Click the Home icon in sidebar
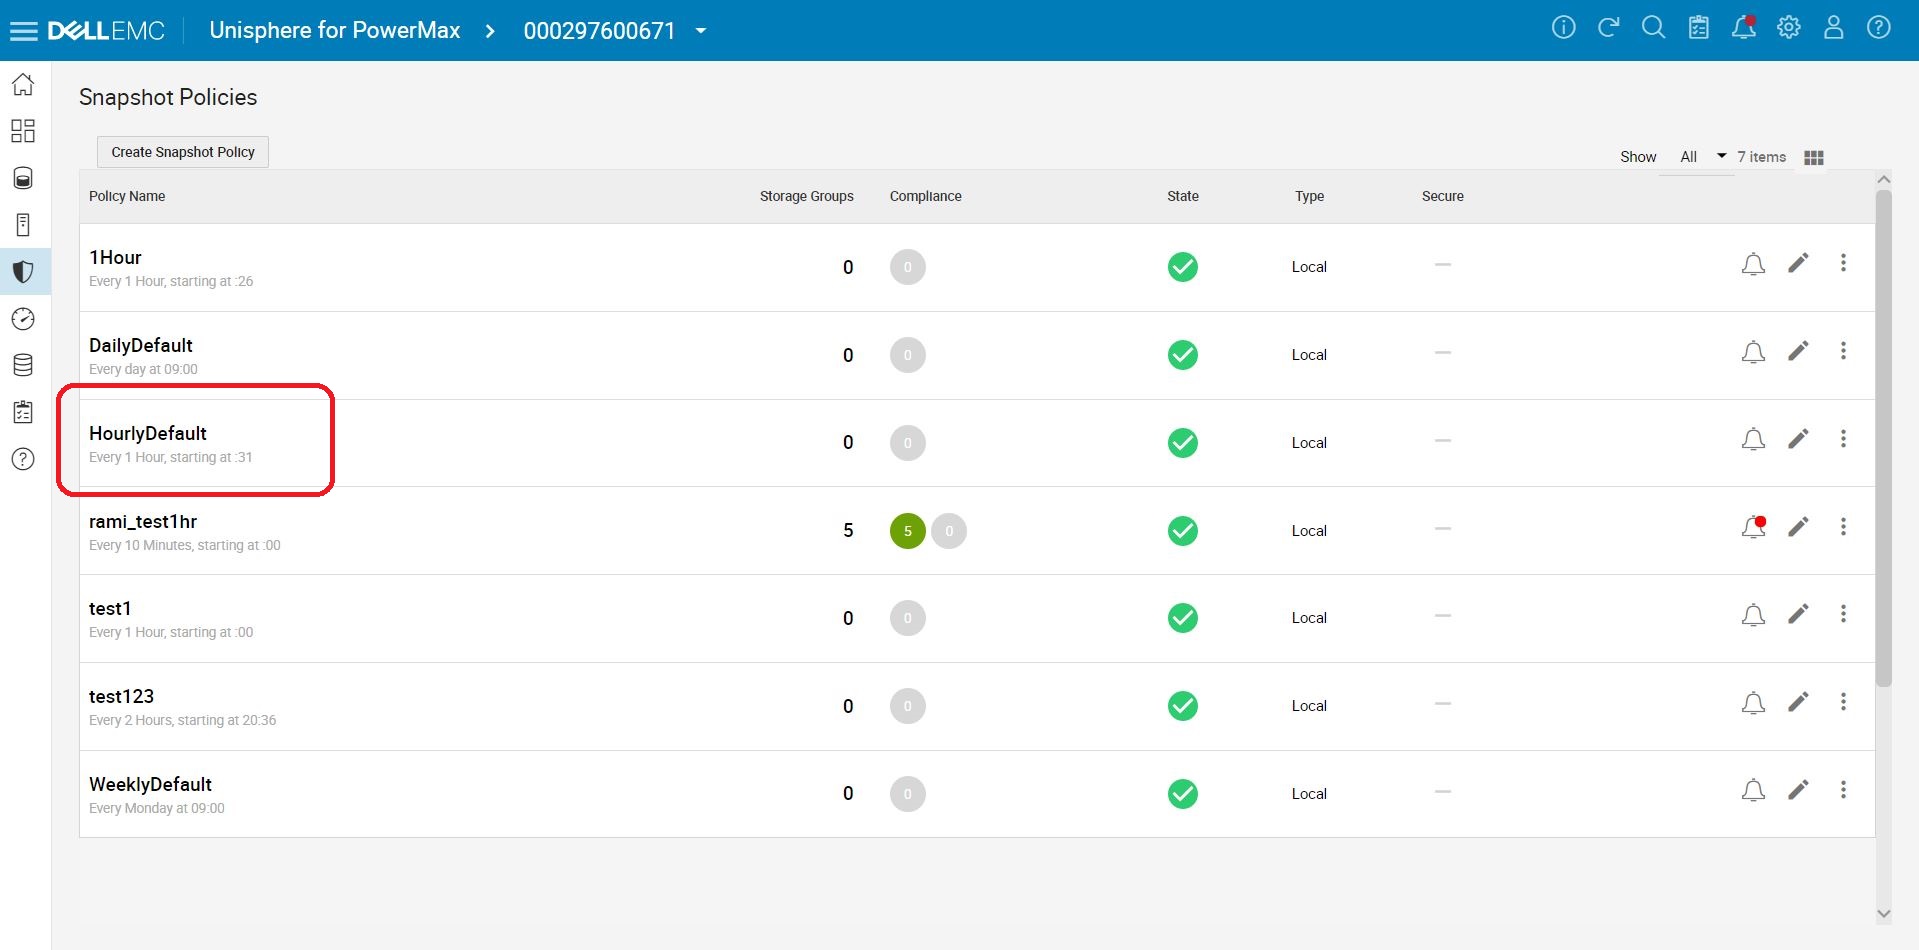 click(x=23, y=85)
